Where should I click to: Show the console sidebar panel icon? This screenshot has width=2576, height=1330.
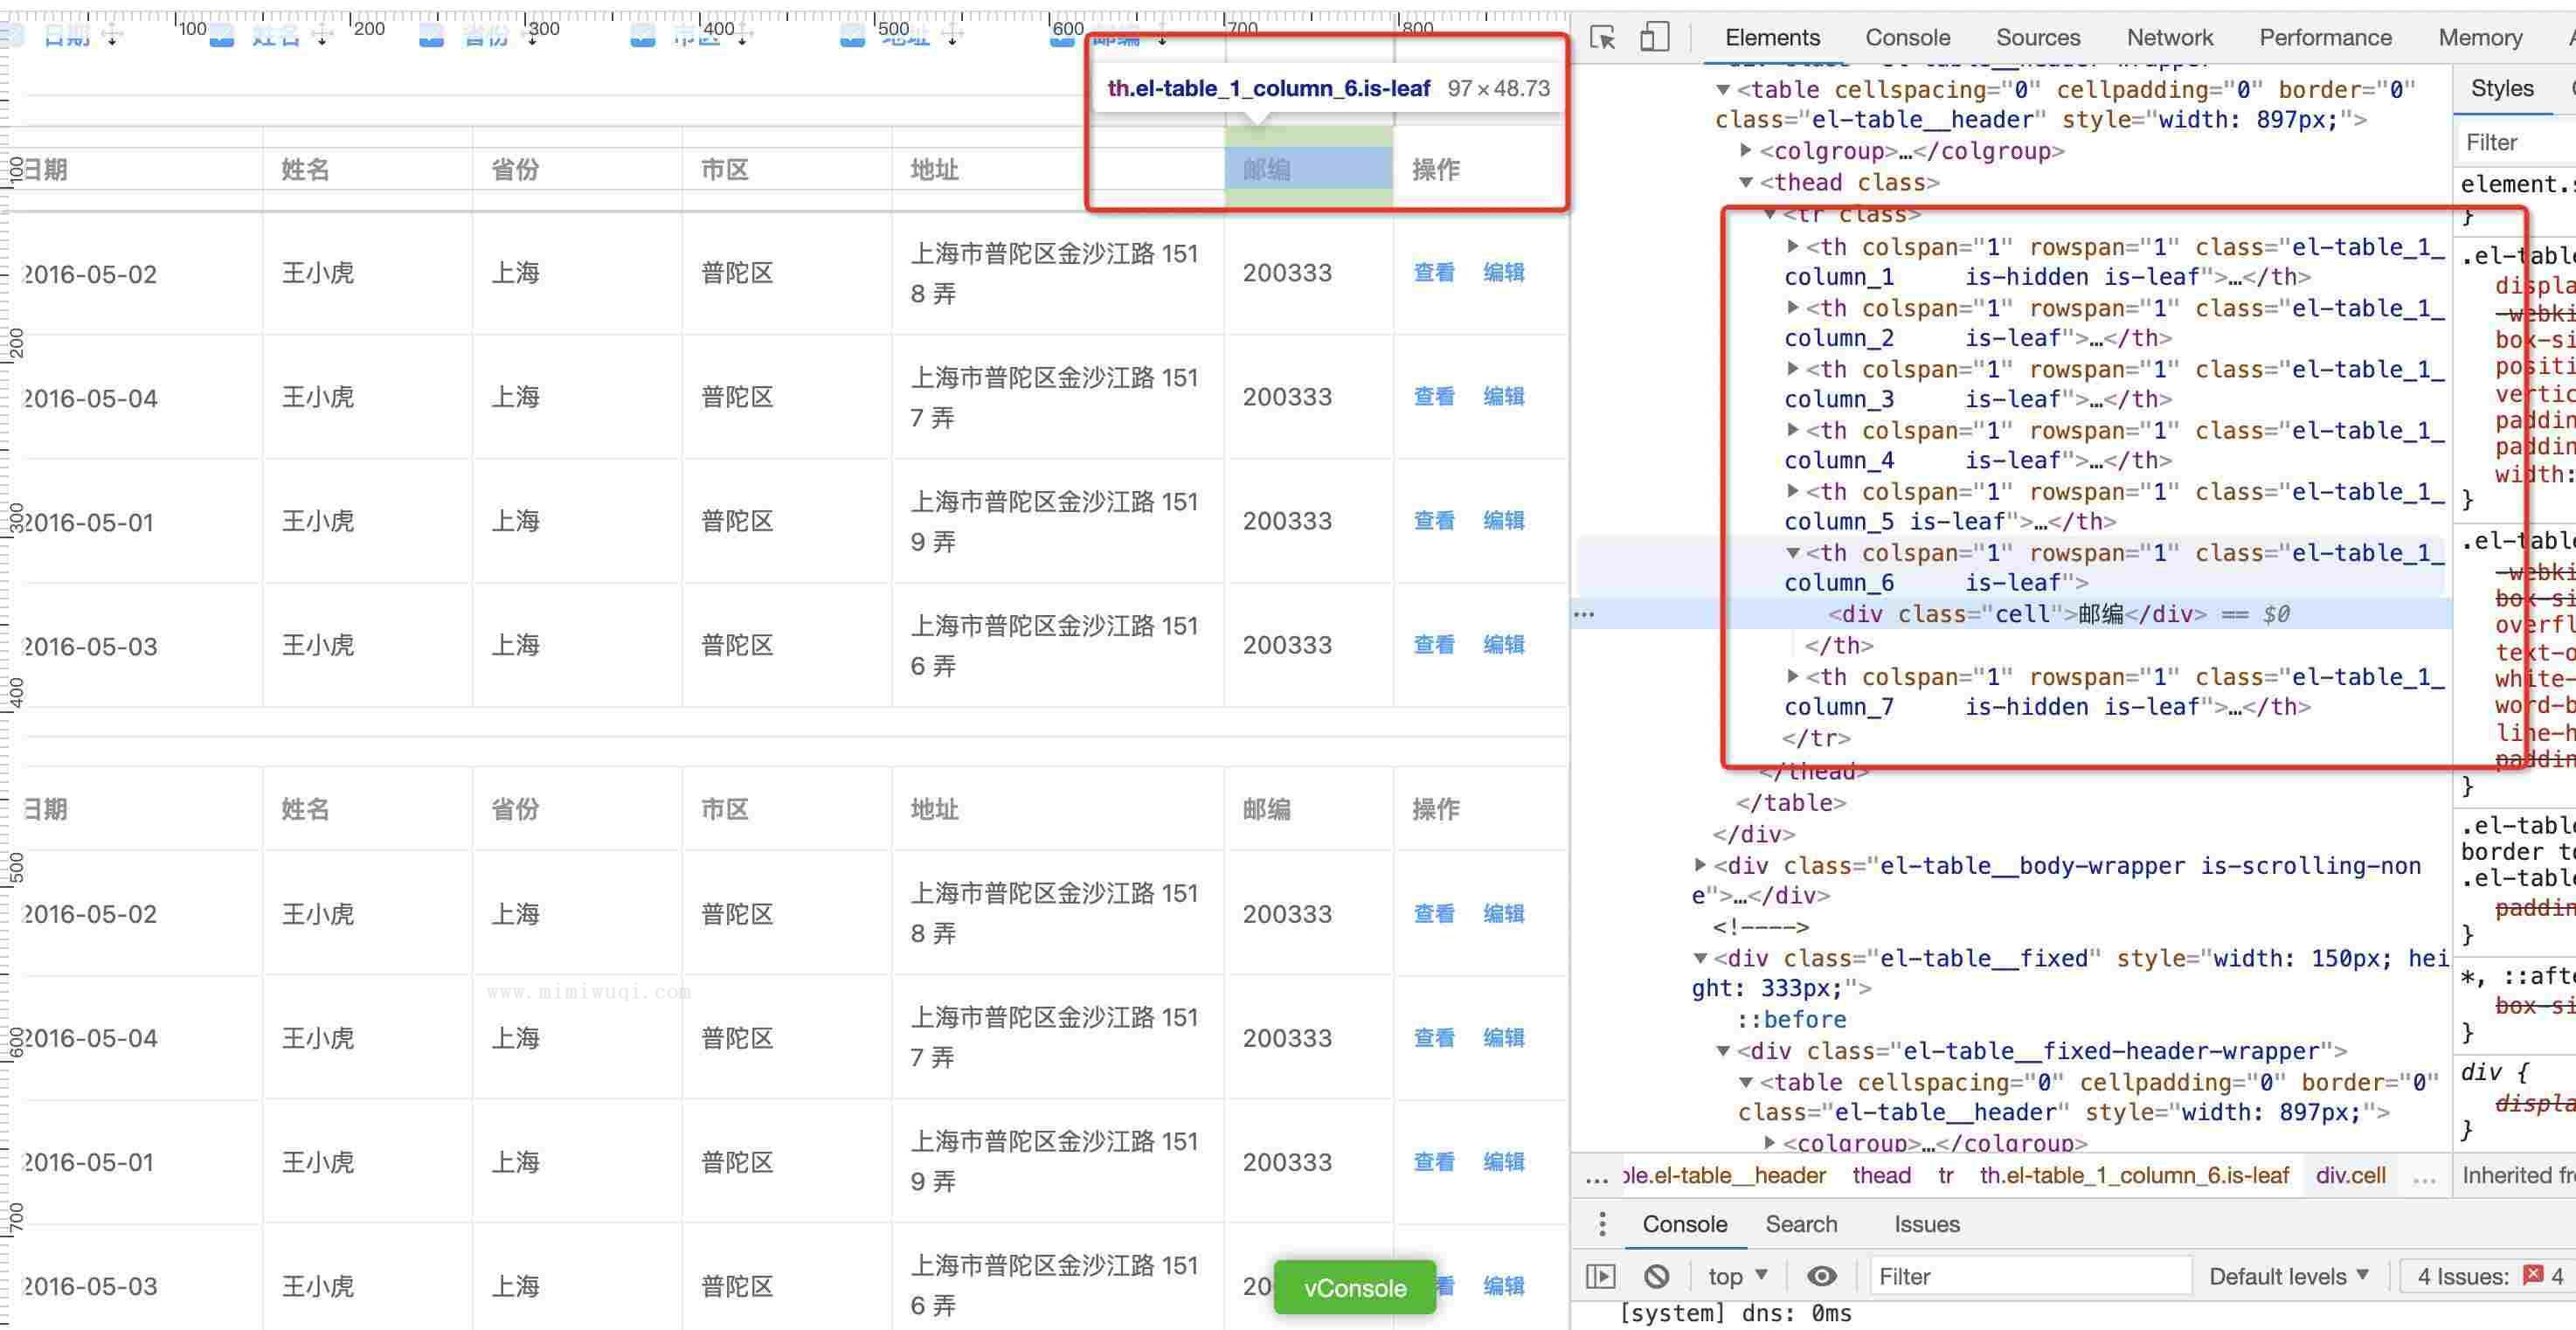tap(1601, 1276)
